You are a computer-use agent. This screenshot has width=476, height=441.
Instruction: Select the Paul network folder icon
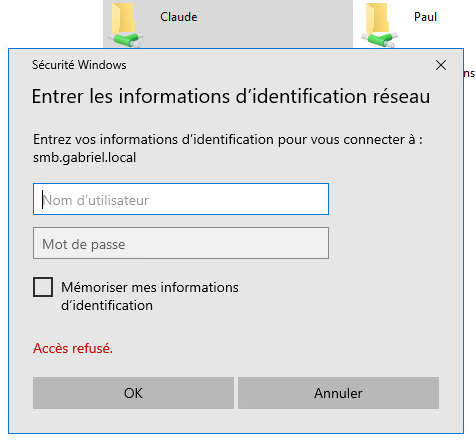(x=380, y=23)
